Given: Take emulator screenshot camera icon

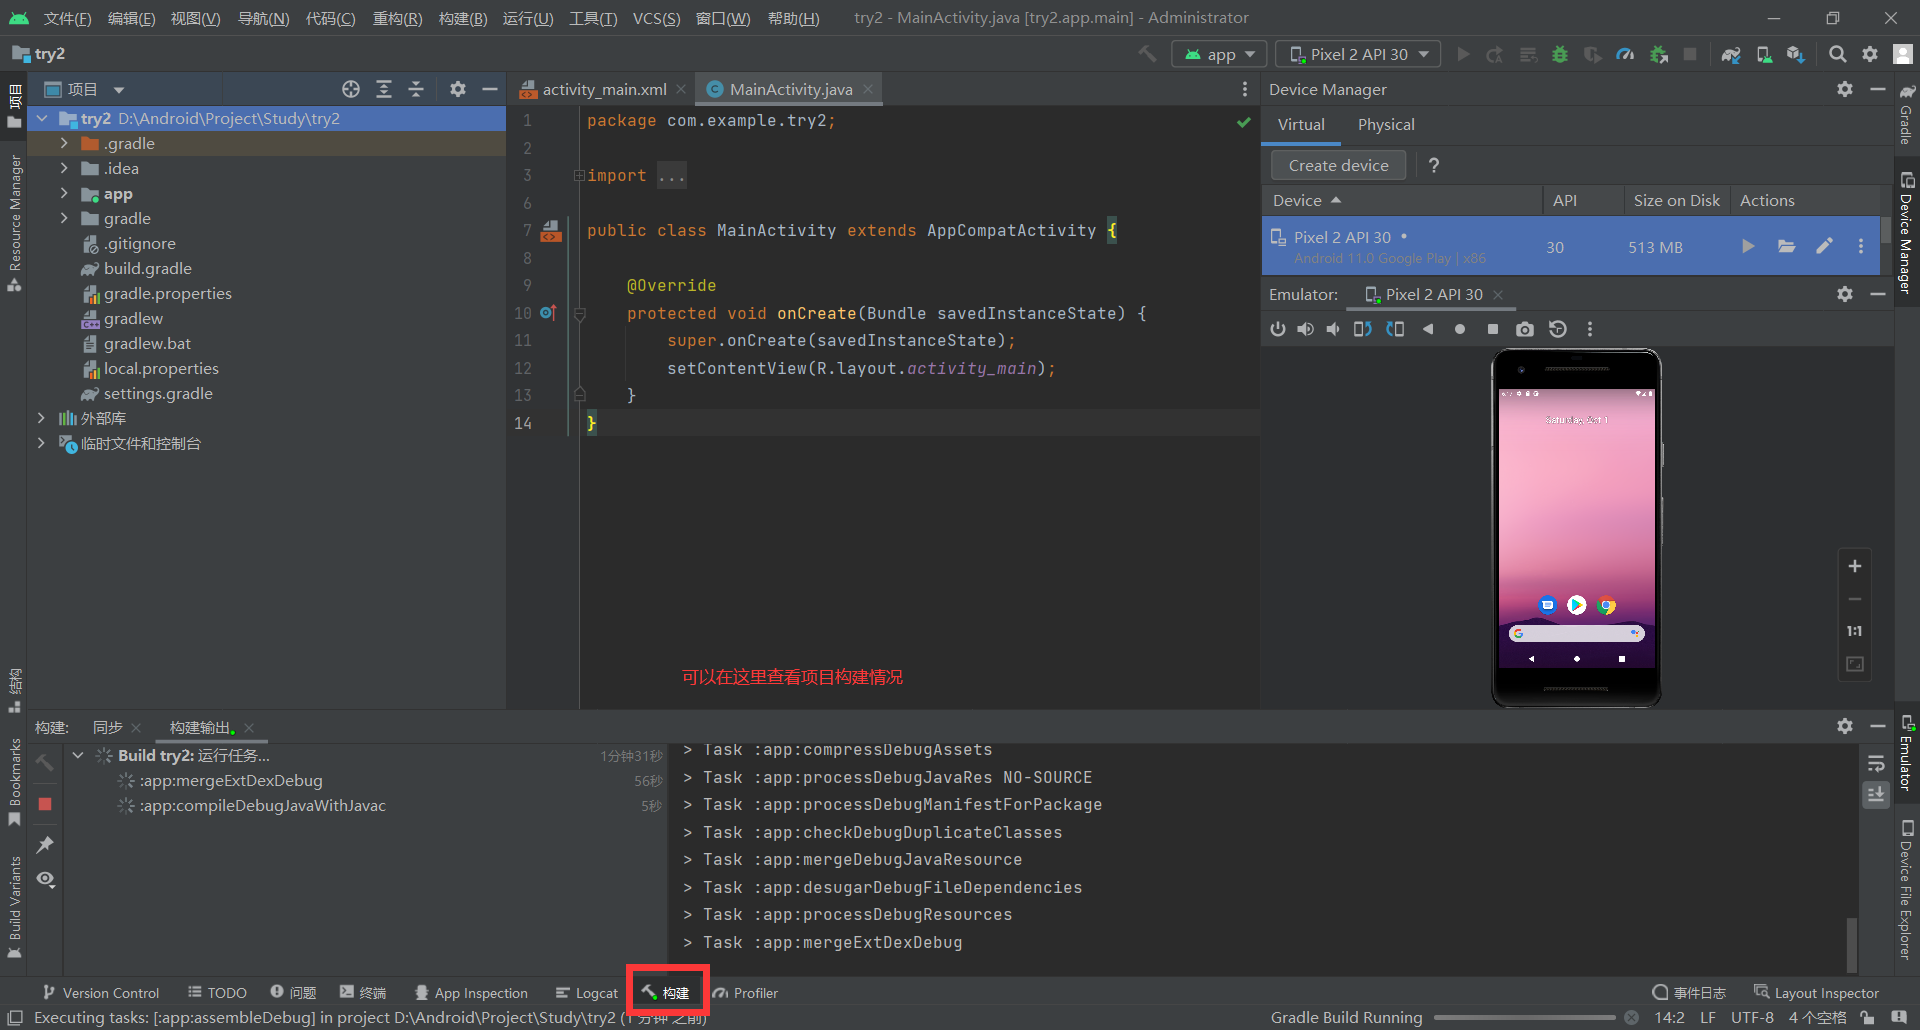Looking at the screenshot, I should (x=1524, y=329).
